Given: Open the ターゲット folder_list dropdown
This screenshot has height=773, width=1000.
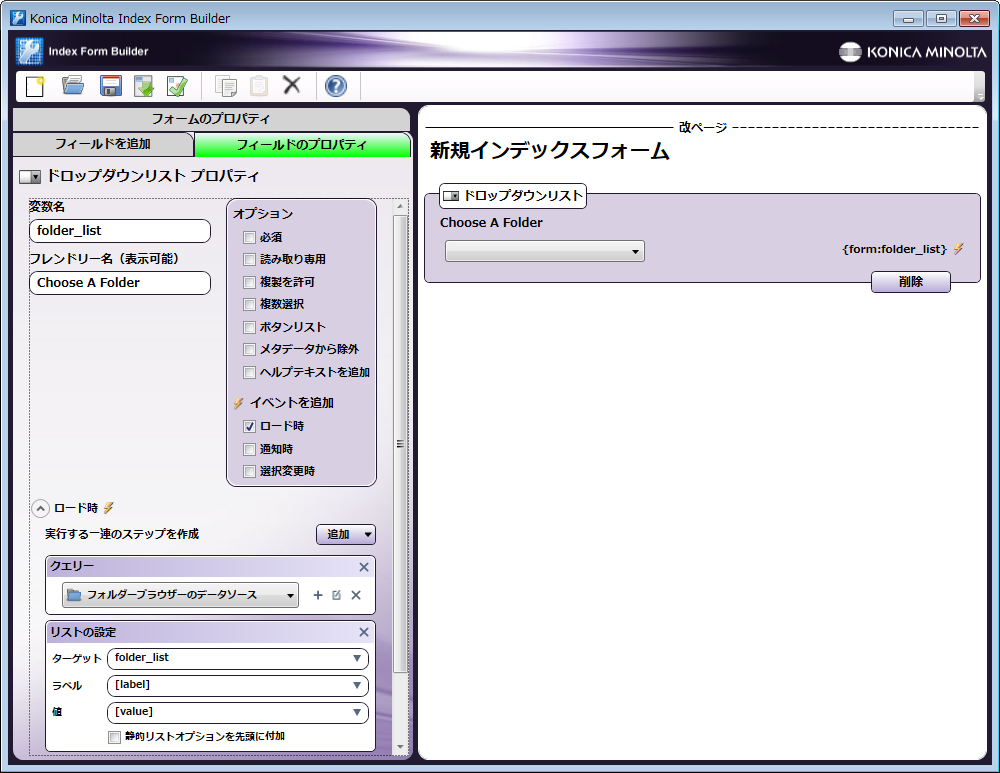Looking at the screenshot, I should coord(238,658).
